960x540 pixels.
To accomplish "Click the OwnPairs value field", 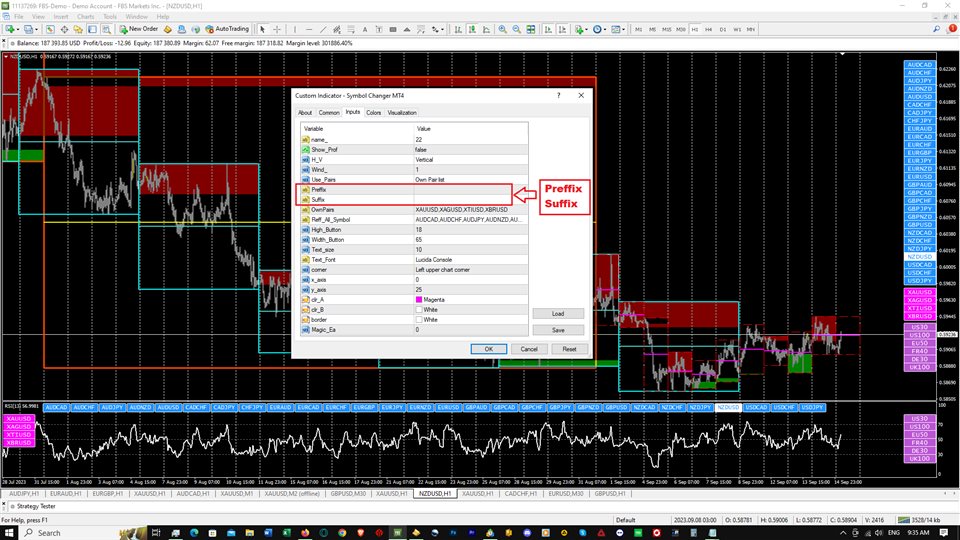I will pos(471,209).
